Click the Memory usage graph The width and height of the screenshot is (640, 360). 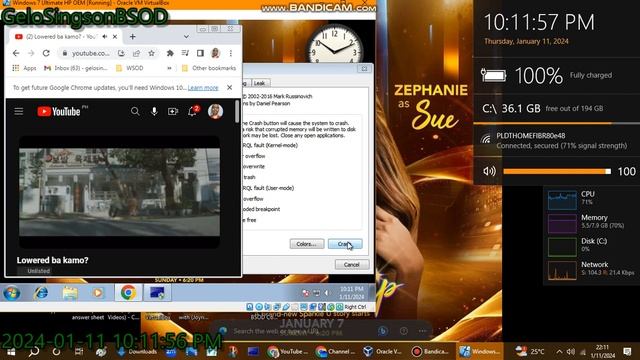click(x=562, y=223)
